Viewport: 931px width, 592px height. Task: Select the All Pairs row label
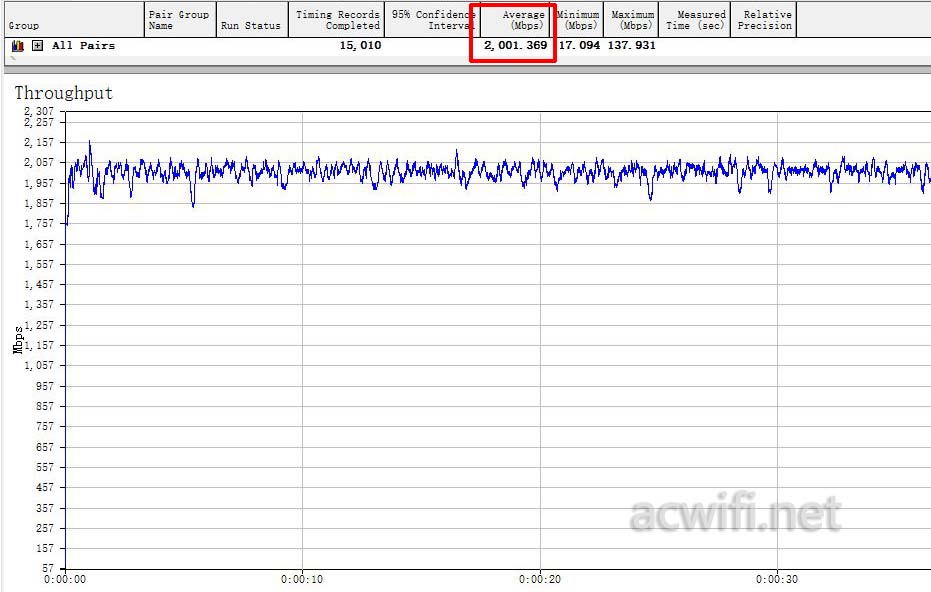[83, 46]
